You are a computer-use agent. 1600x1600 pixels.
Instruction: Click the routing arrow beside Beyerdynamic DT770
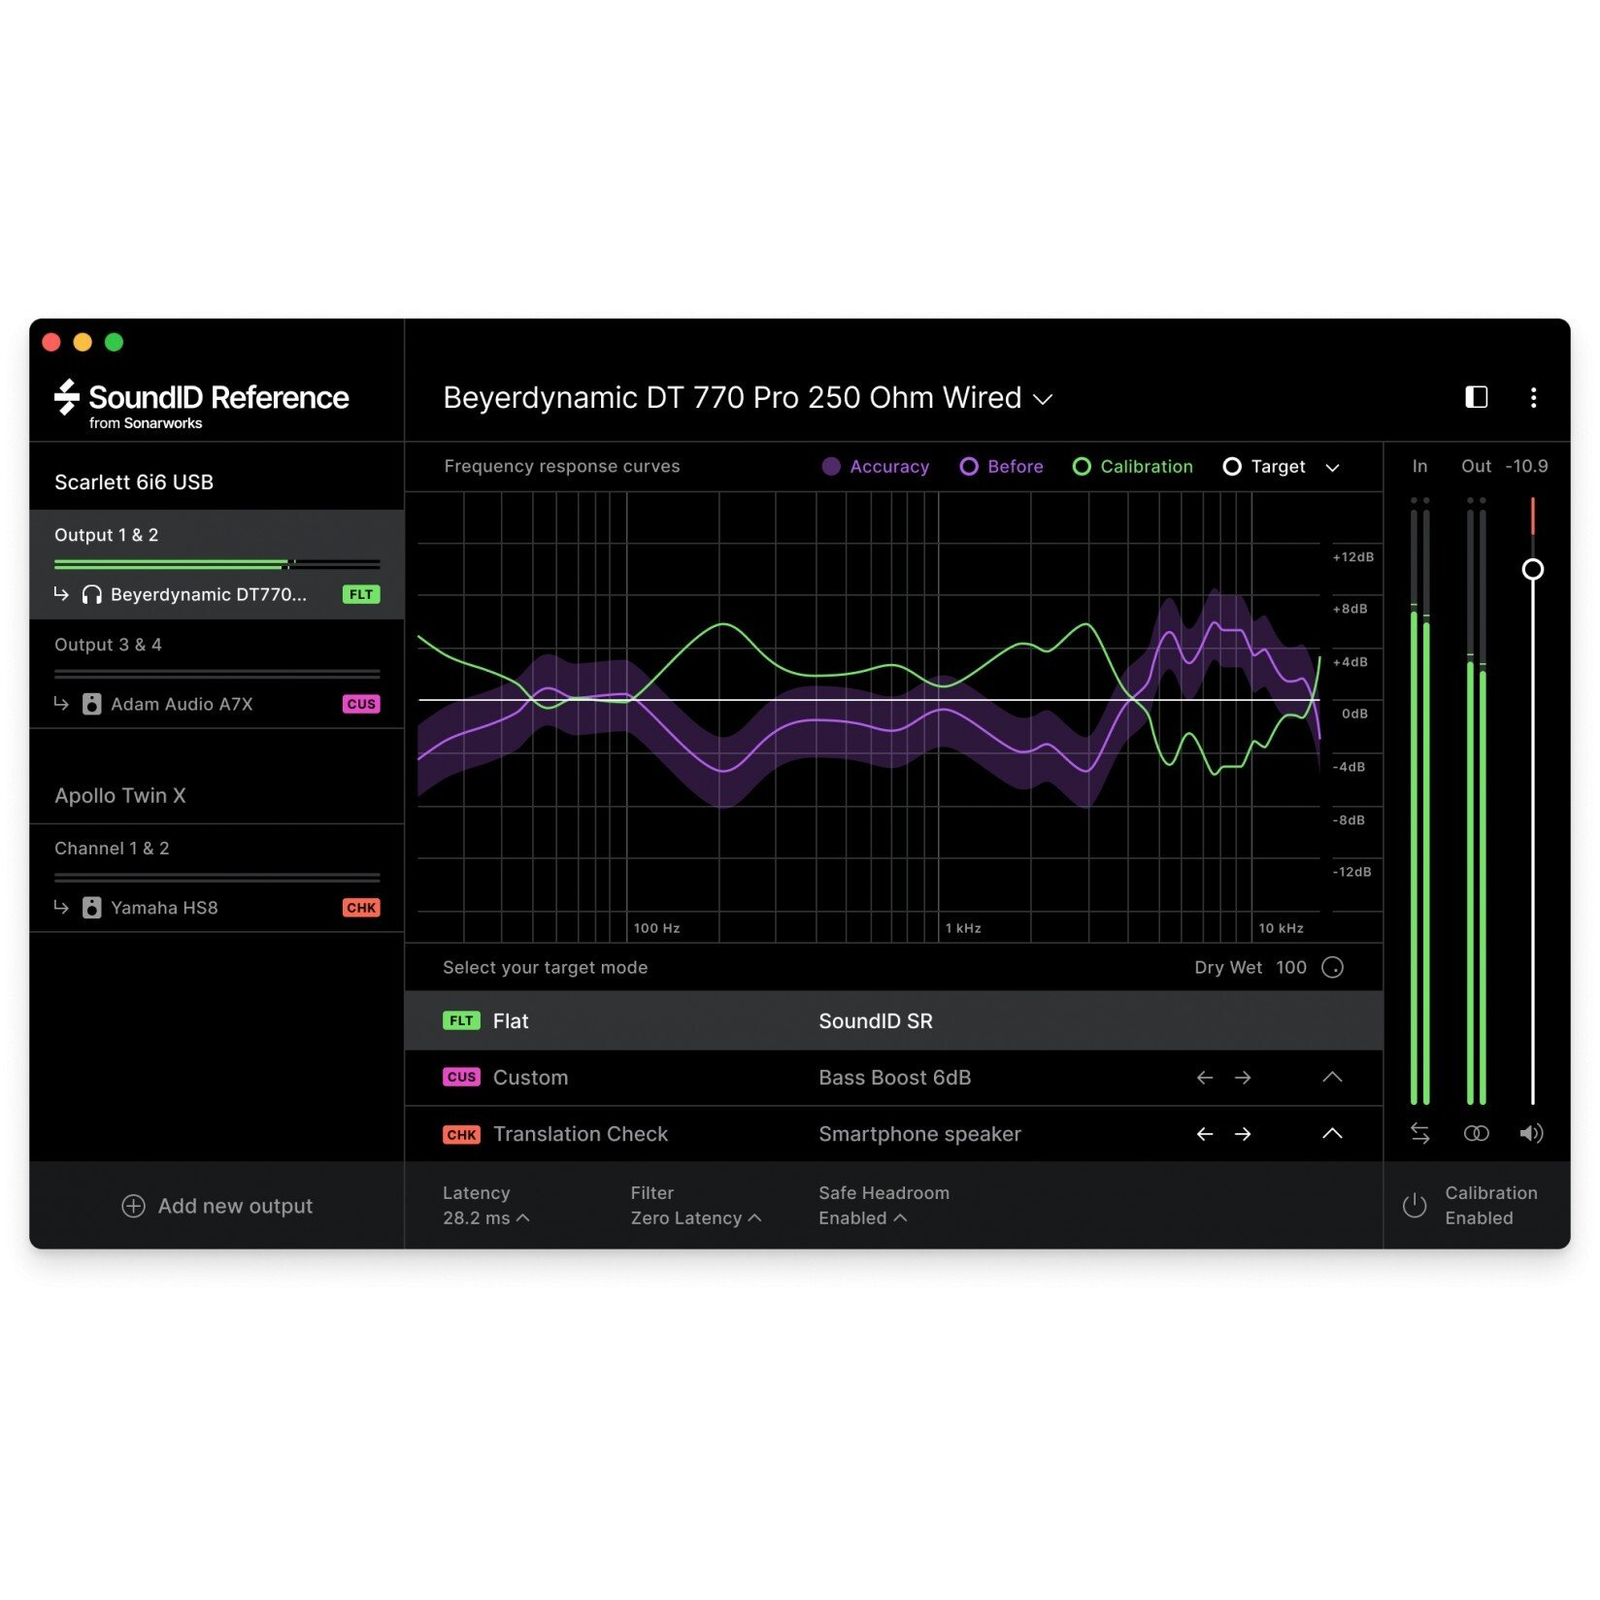(x=61, y=594)
